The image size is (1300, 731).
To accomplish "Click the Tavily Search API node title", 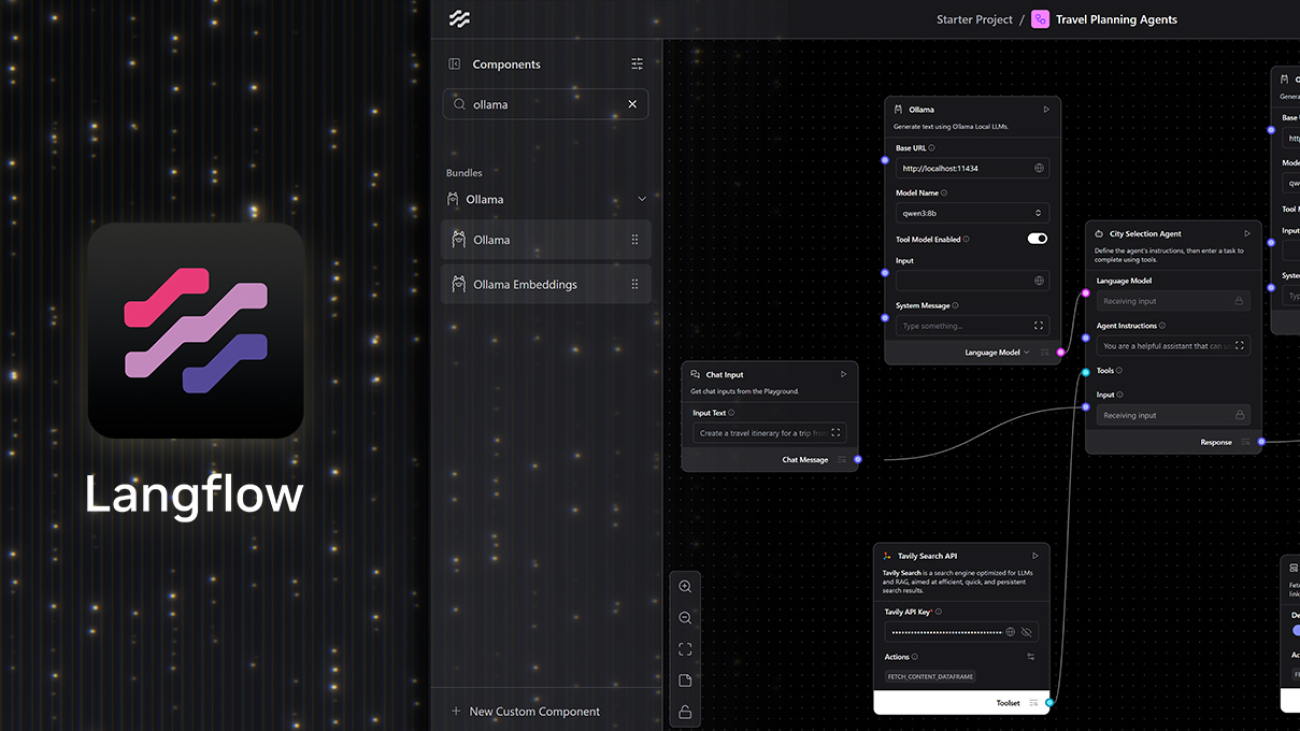I will [927, 556].
